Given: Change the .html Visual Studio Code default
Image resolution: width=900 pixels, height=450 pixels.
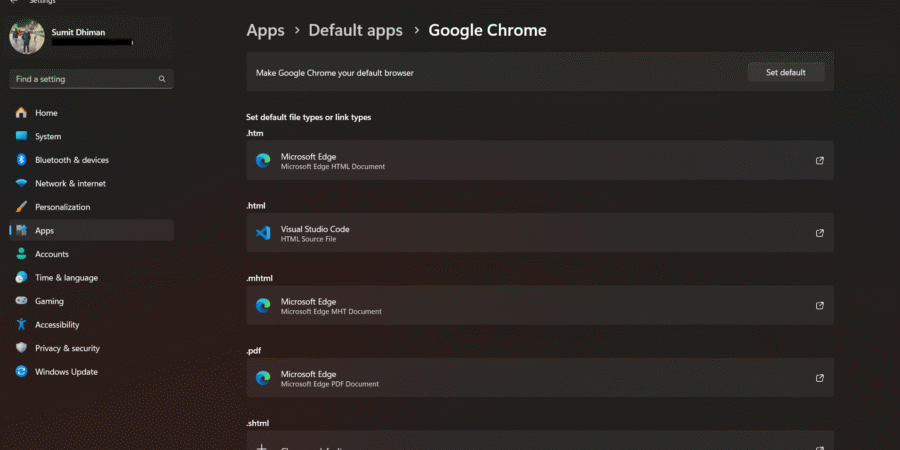Looking at the screenshot, I should click(540, 232).
